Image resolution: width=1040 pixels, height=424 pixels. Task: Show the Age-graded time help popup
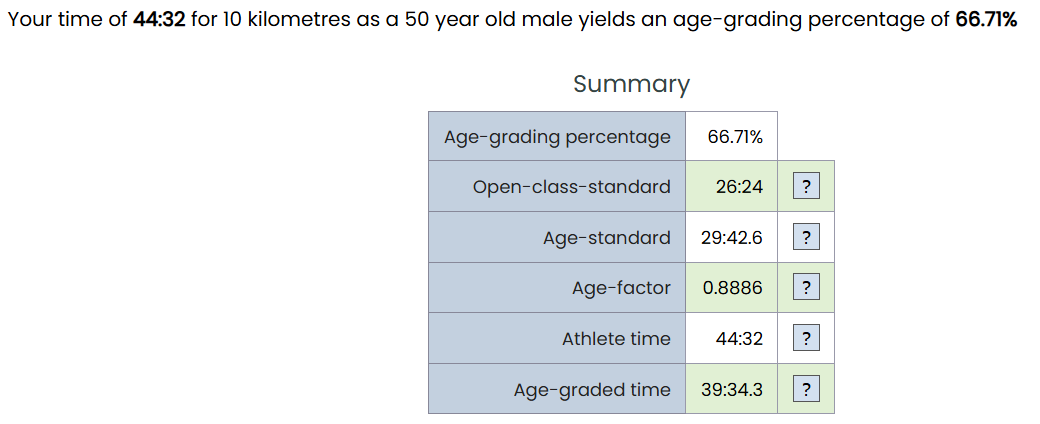(x=806, y=389)
